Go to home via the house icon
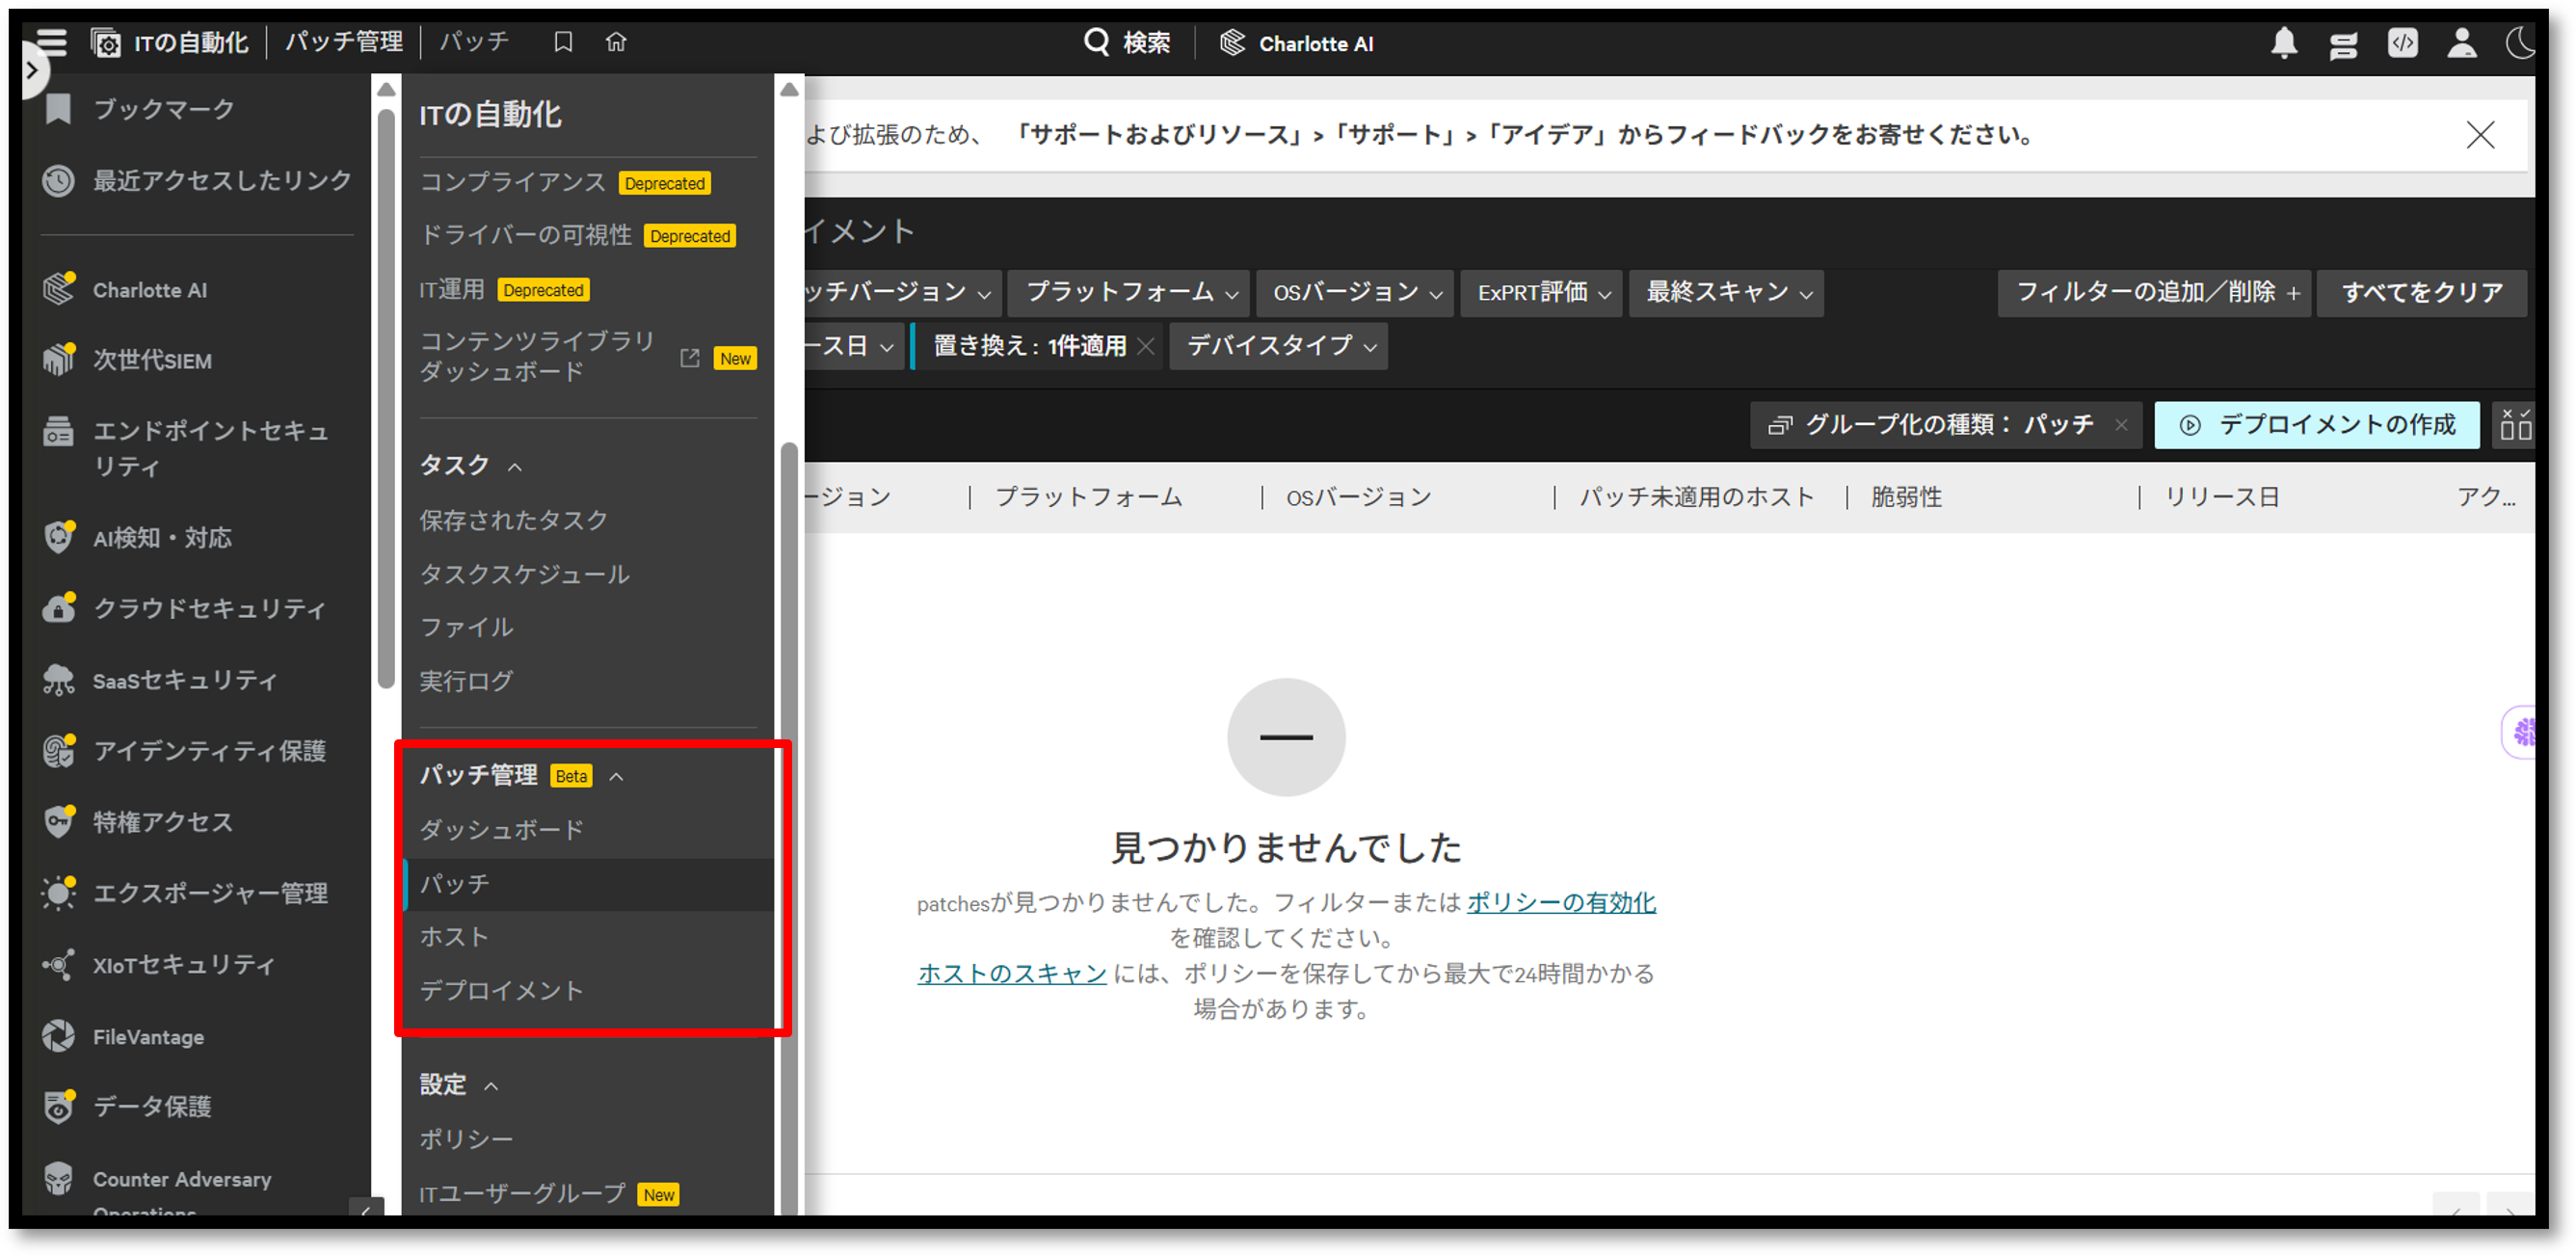The image size is (2576, 1256). pyautogui.click(x=616, y=42)
